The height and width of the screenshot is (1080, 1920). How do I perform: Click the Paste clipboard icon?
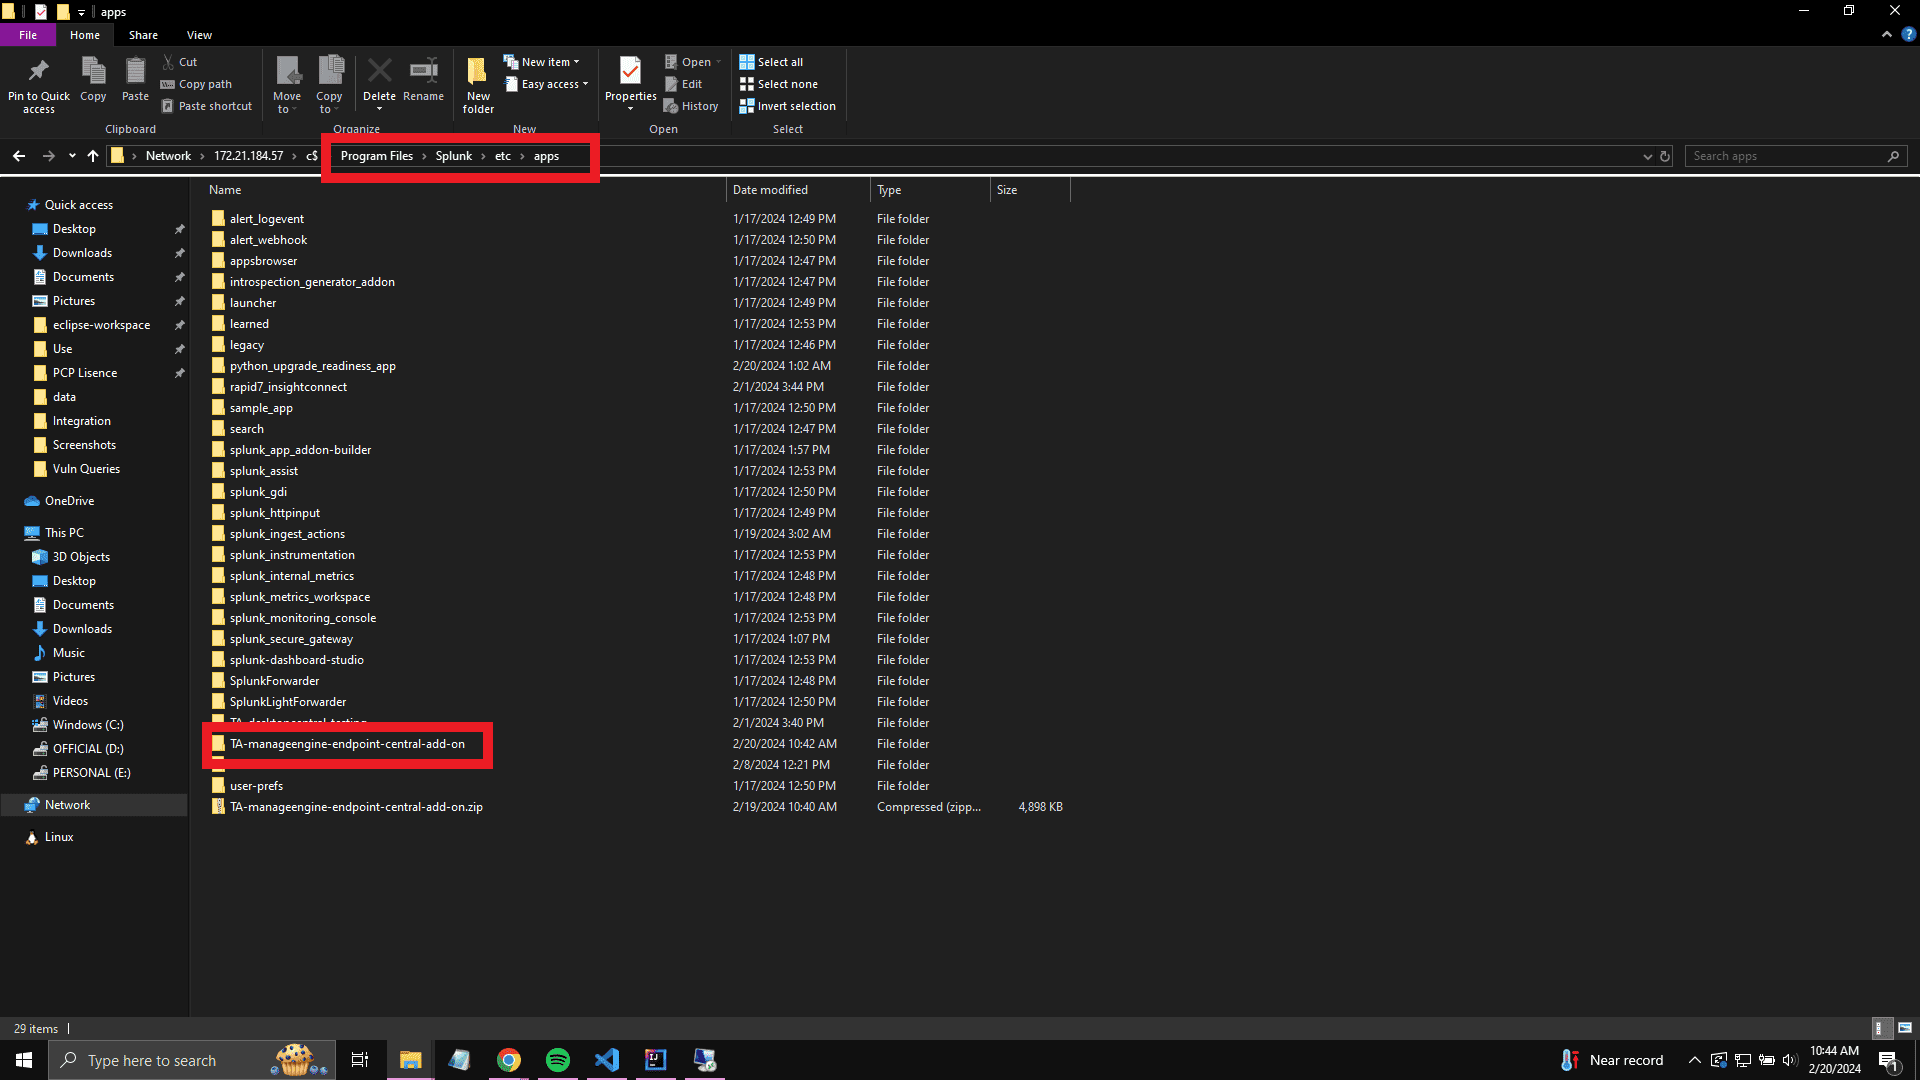pos(135,72)
